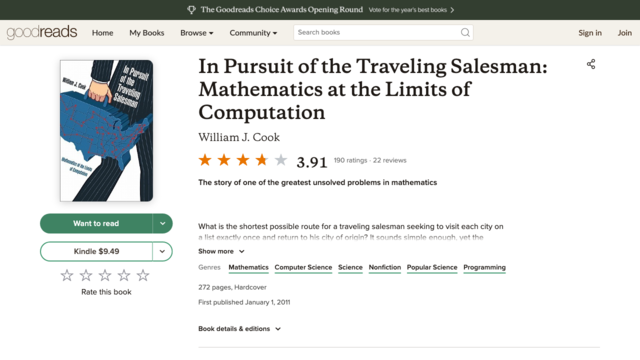Click the search magnifier icon
Image resolution: width=640 pixels, height=360 pixels.
[465, 33]
